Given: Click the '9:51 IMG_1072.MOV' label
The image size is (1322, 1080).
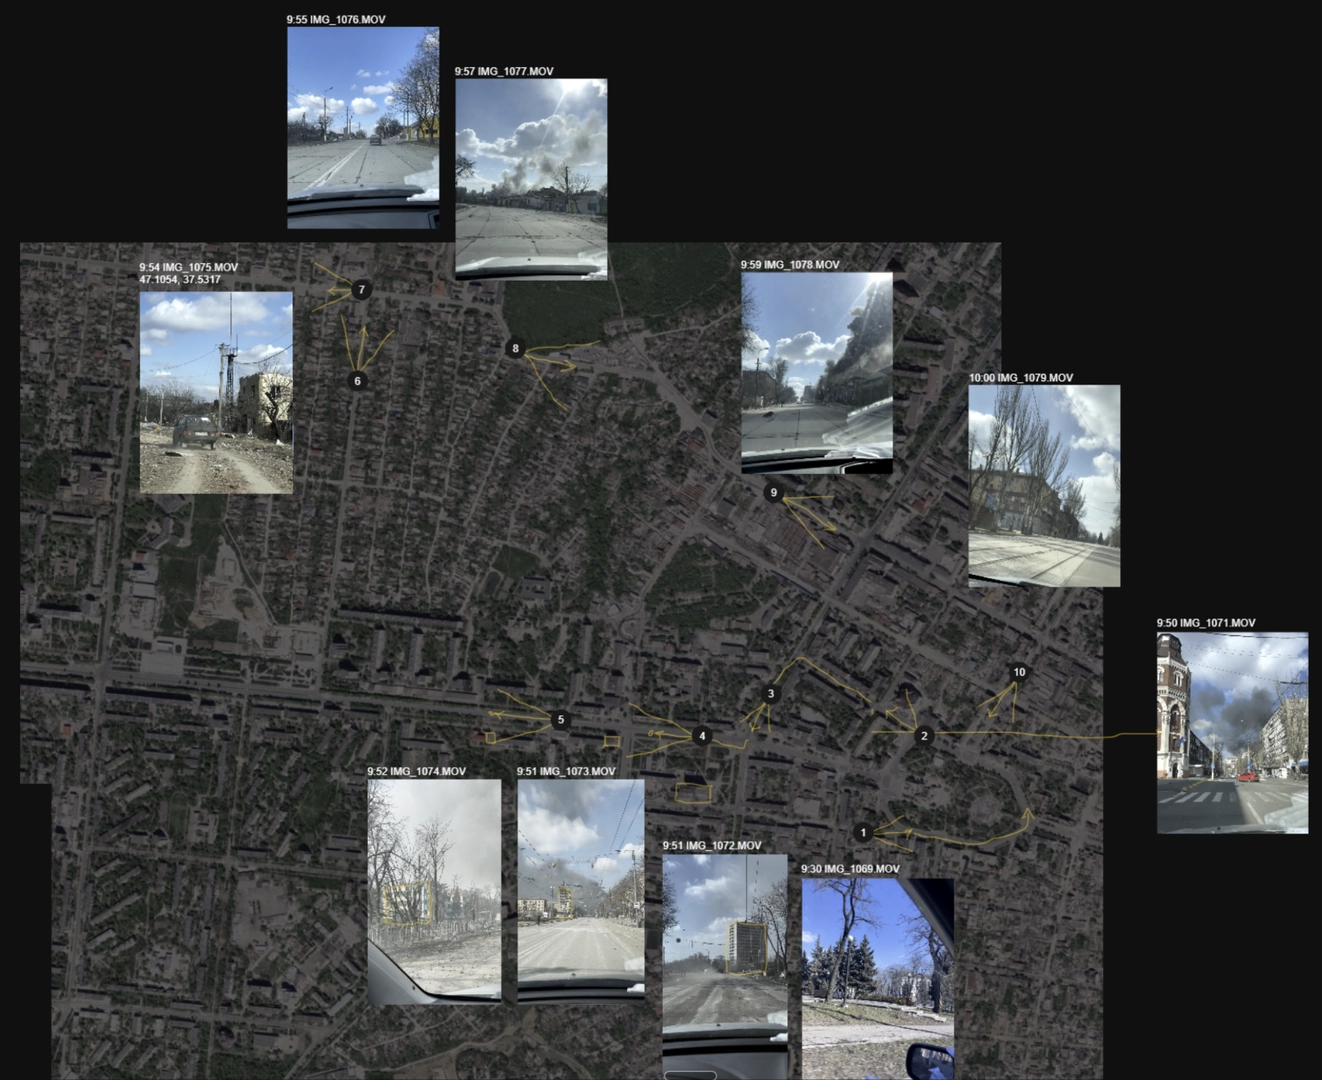Looking at the screenshot, I should 712,846.
